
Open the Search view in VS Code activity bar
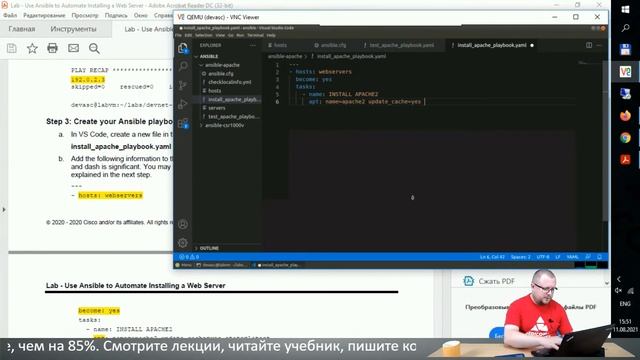183,67
